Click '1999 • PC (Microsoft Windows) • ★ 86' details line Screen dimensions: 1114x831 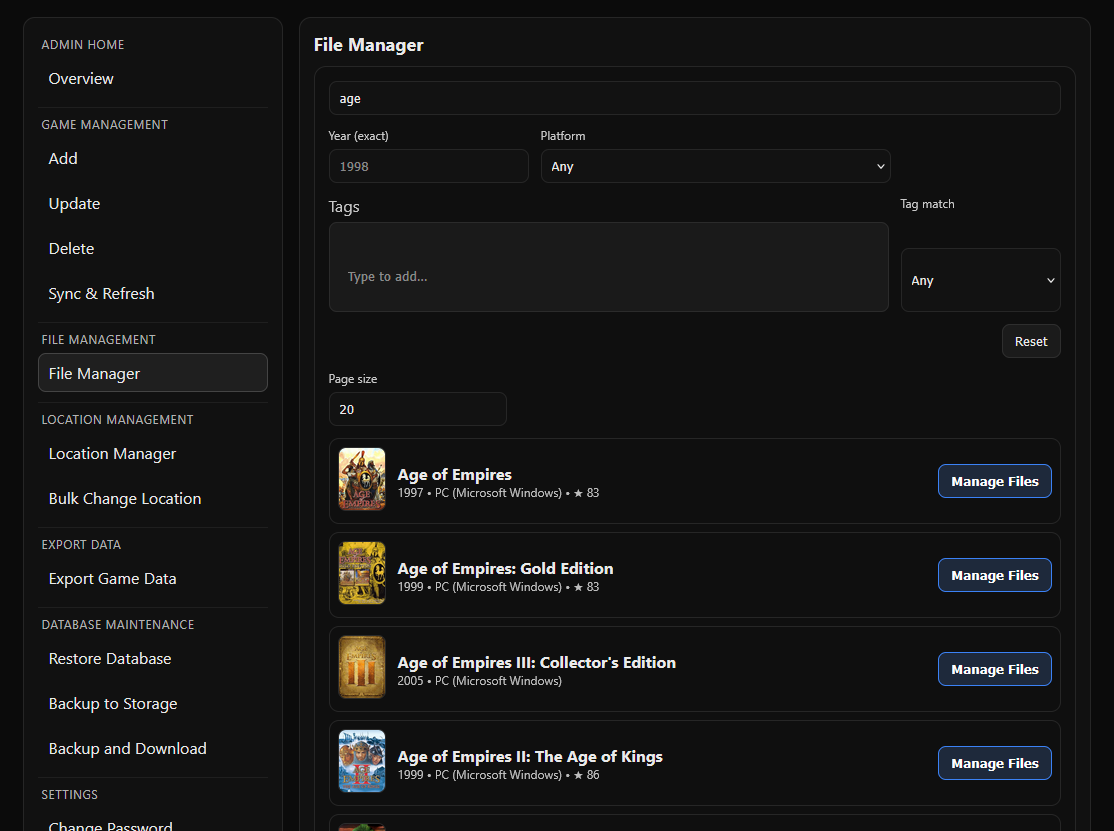pos(498,775)
